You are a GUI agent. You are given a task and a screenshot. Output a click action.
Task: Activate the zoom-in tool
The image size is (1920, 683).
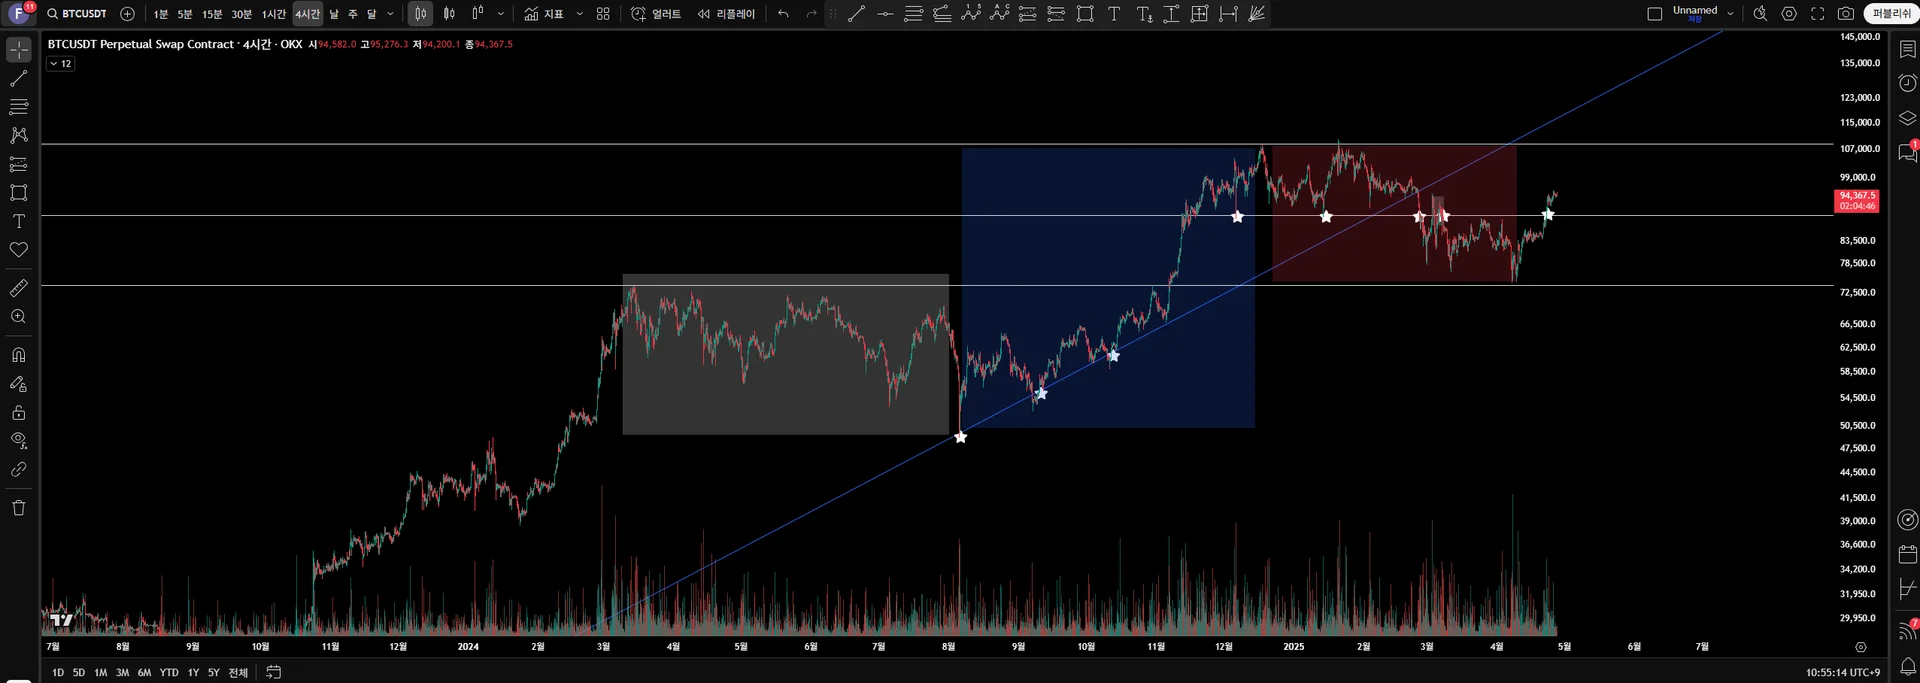pyautogui.click(x=19, y=317)
